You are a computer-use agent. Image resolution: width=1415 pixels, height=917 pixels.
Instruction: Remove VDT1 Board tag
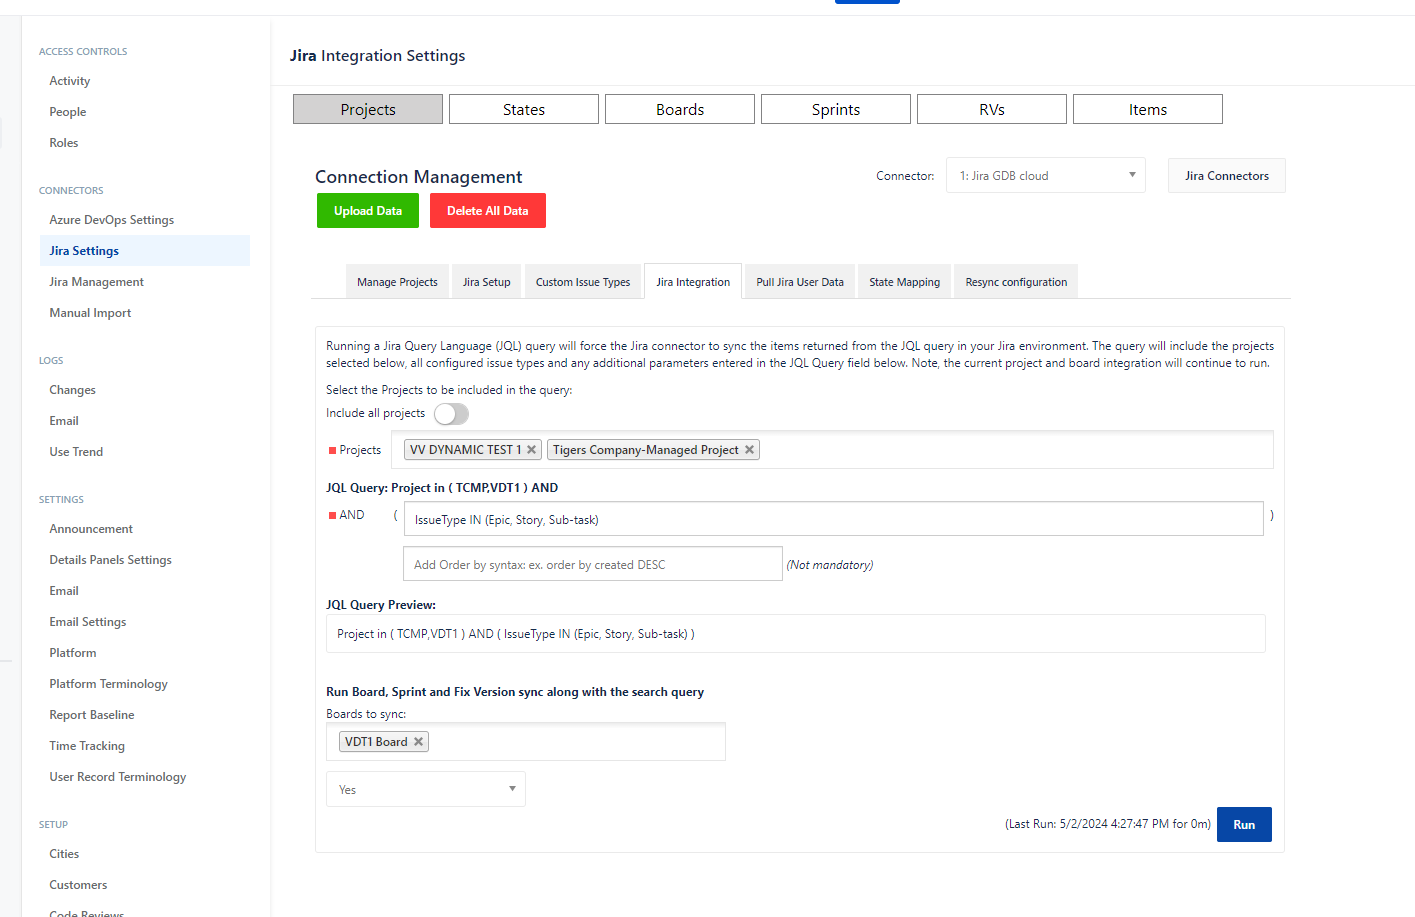click(418, 742)
